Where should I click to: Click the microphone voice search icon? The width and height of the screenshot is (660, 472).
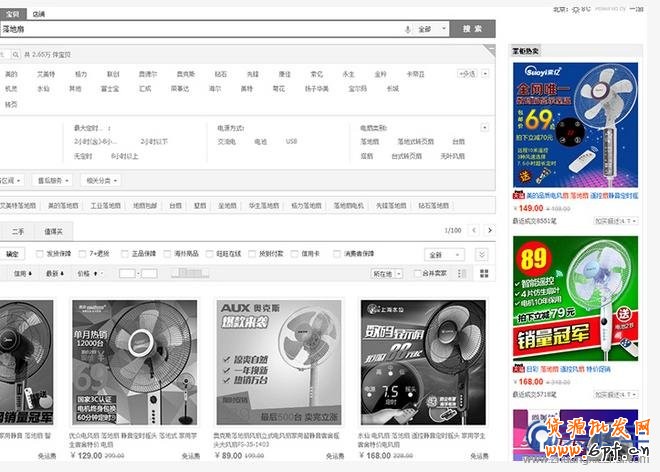[x=407, y=29]
